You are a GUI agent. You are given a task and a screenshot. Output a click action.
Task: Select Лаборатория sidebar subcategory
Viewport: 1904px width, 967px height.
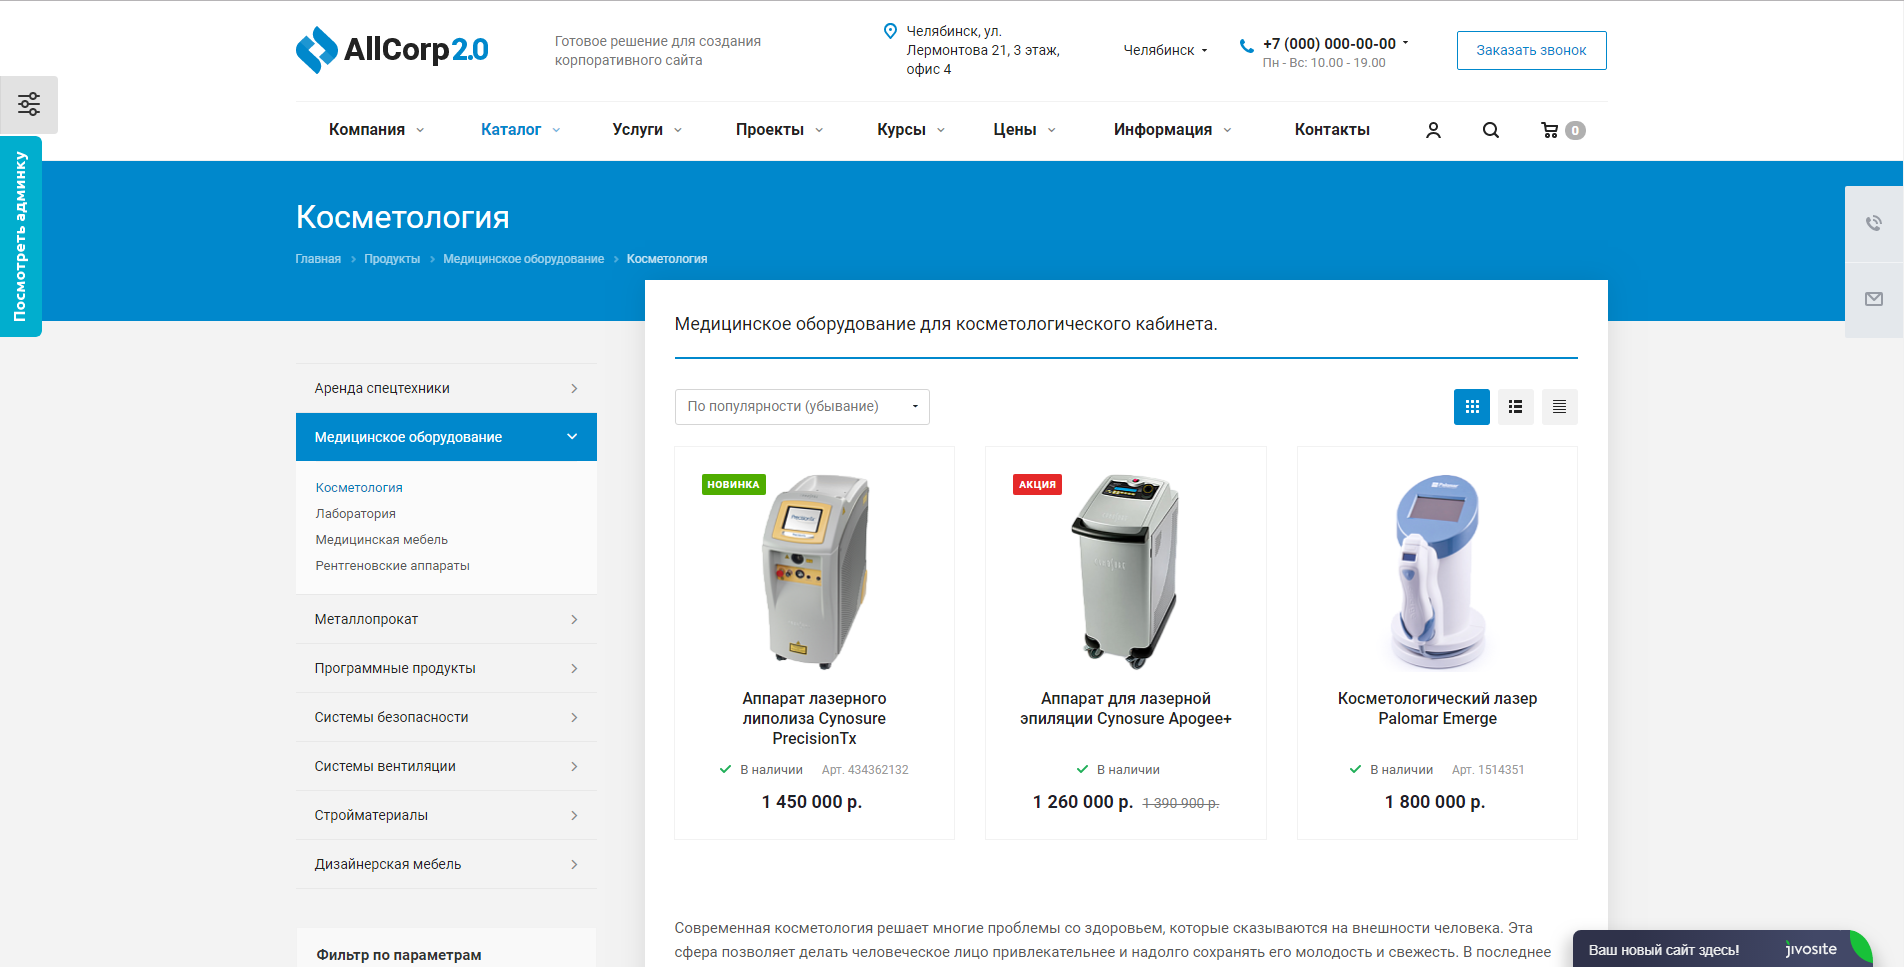355,514
